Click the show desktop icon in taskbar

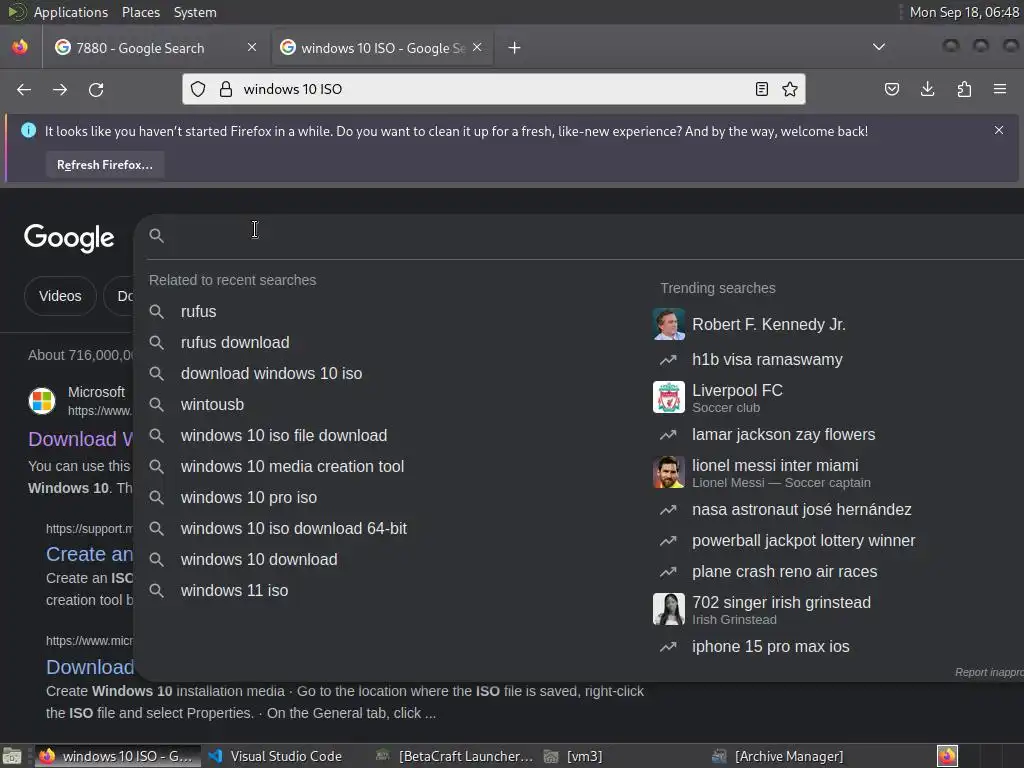12,756
